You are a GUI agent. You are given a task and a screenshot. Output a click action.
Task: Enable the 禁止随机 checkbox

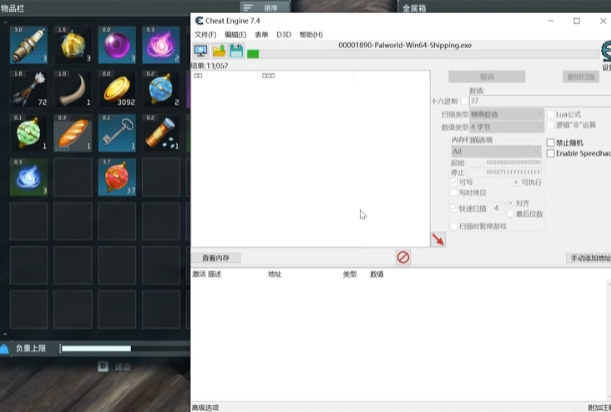(x=551, y=143)
